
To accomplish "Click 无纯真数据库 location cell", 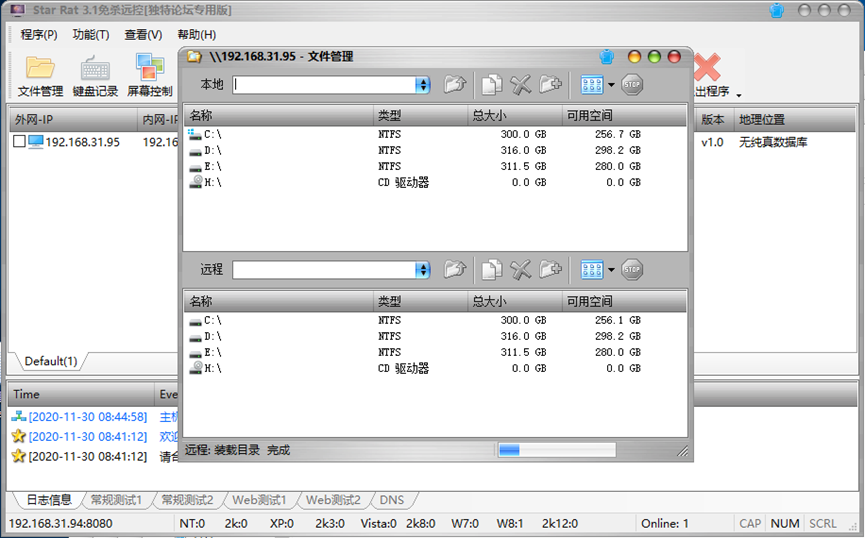I will pyautogui.click(x=773, y=142).
